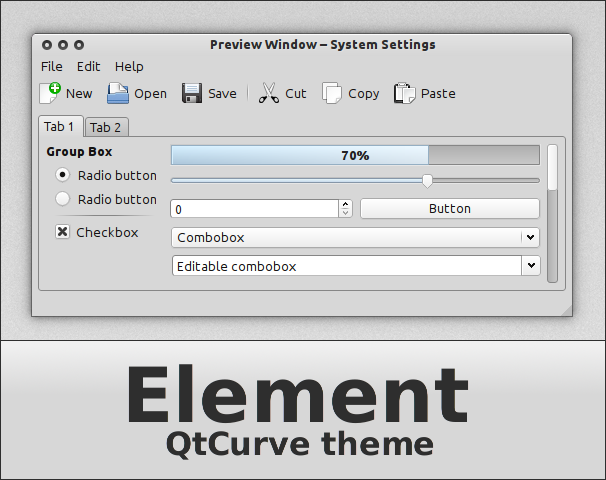Open the File menu
The width and height of the screenshot is (606, 480).
click(51, 66)
